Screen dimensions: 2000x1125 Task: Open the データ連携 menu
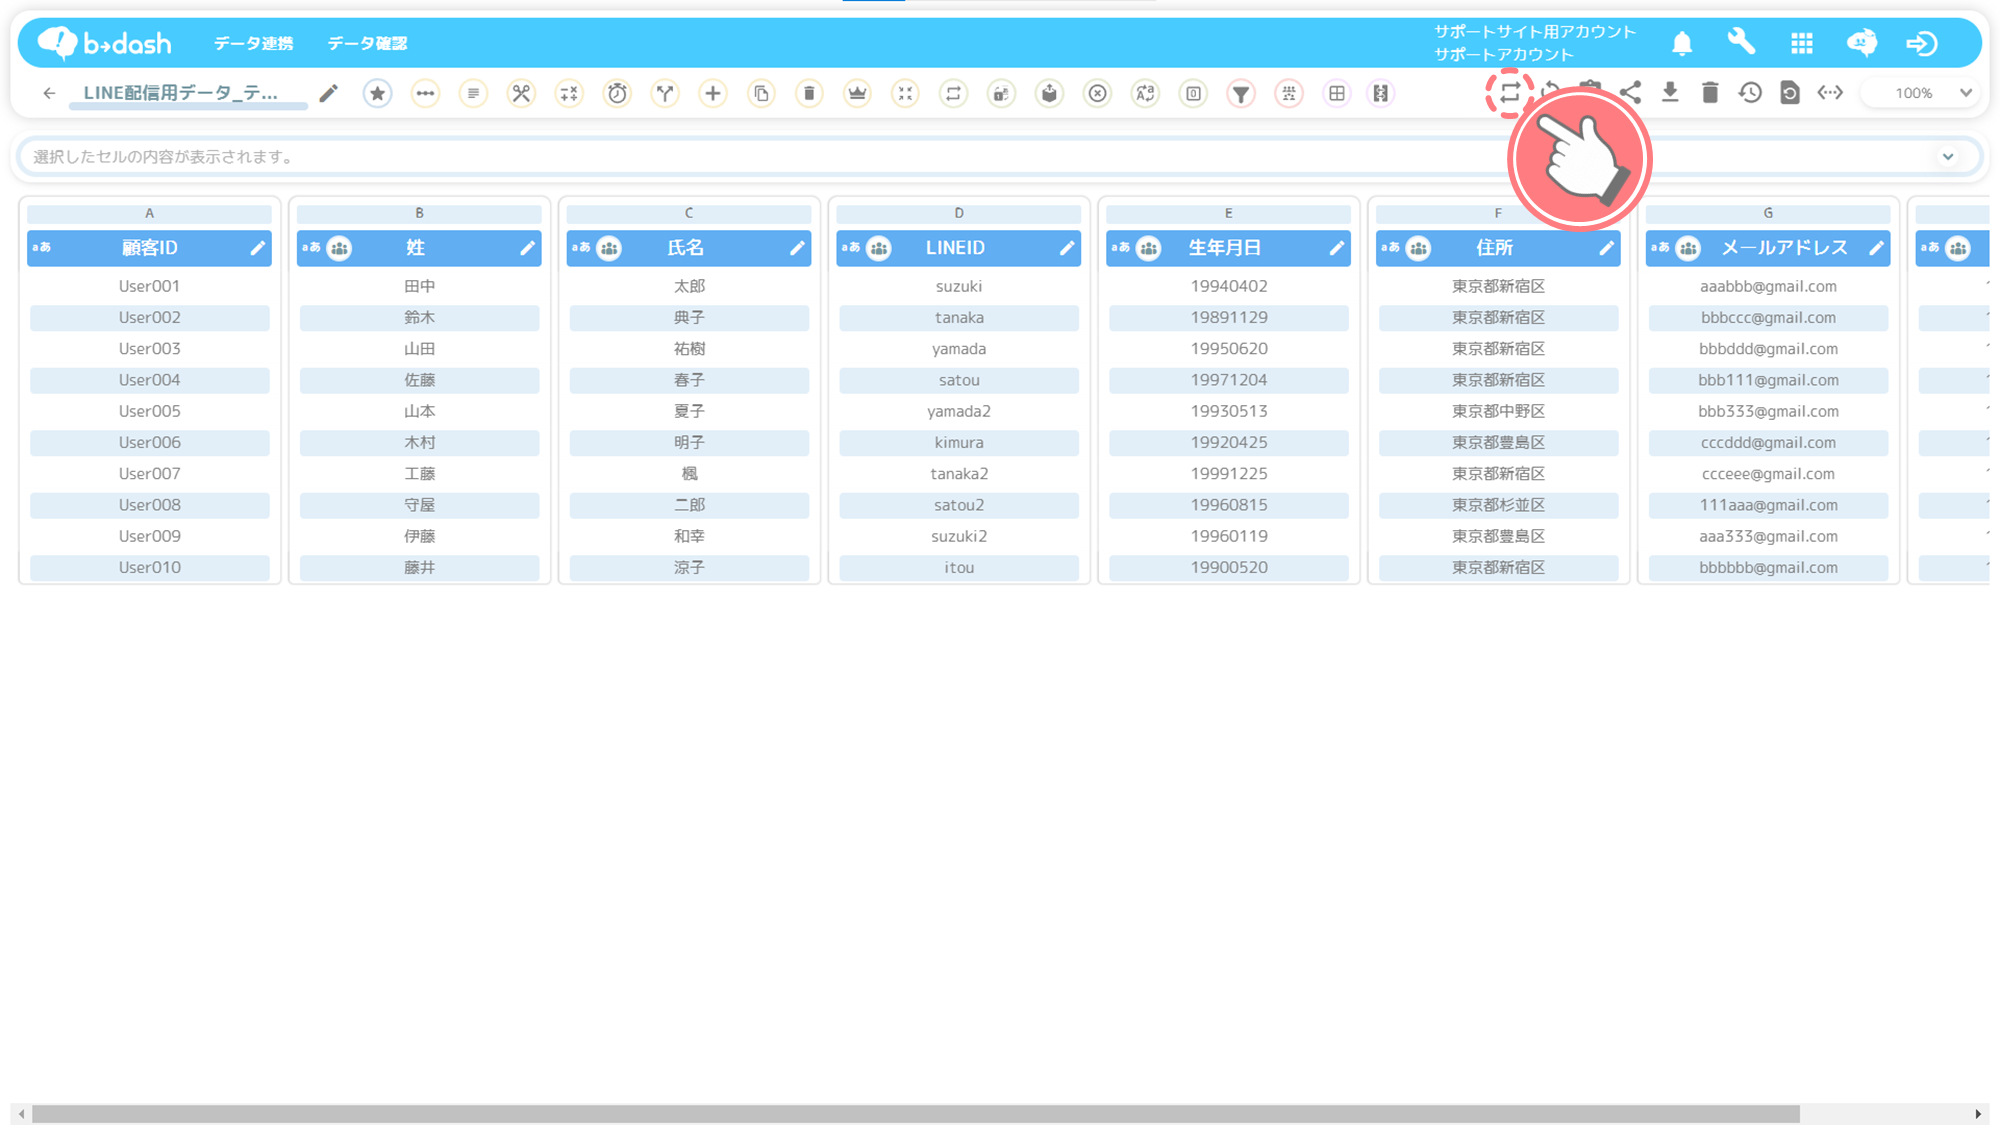pos(254,43)
